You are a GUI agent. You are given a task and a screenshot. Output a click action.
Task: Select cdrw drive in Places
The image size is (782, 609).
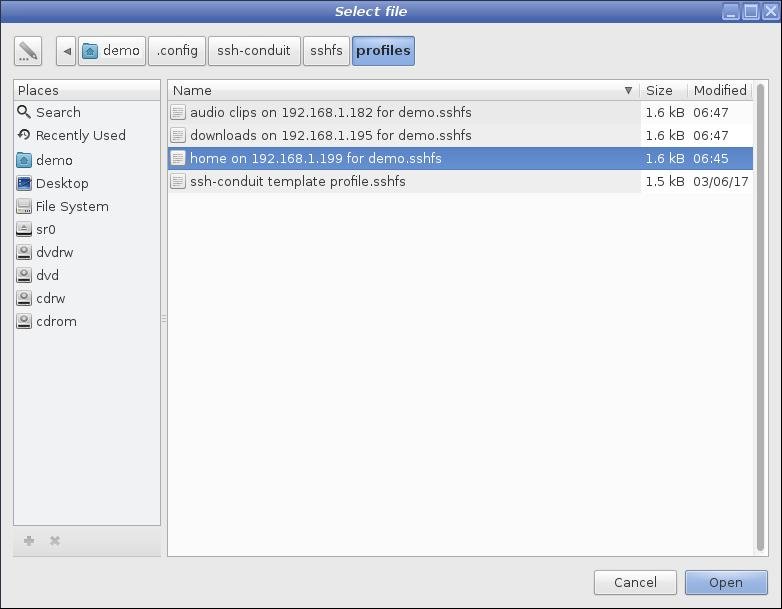(x=87, y=298)
